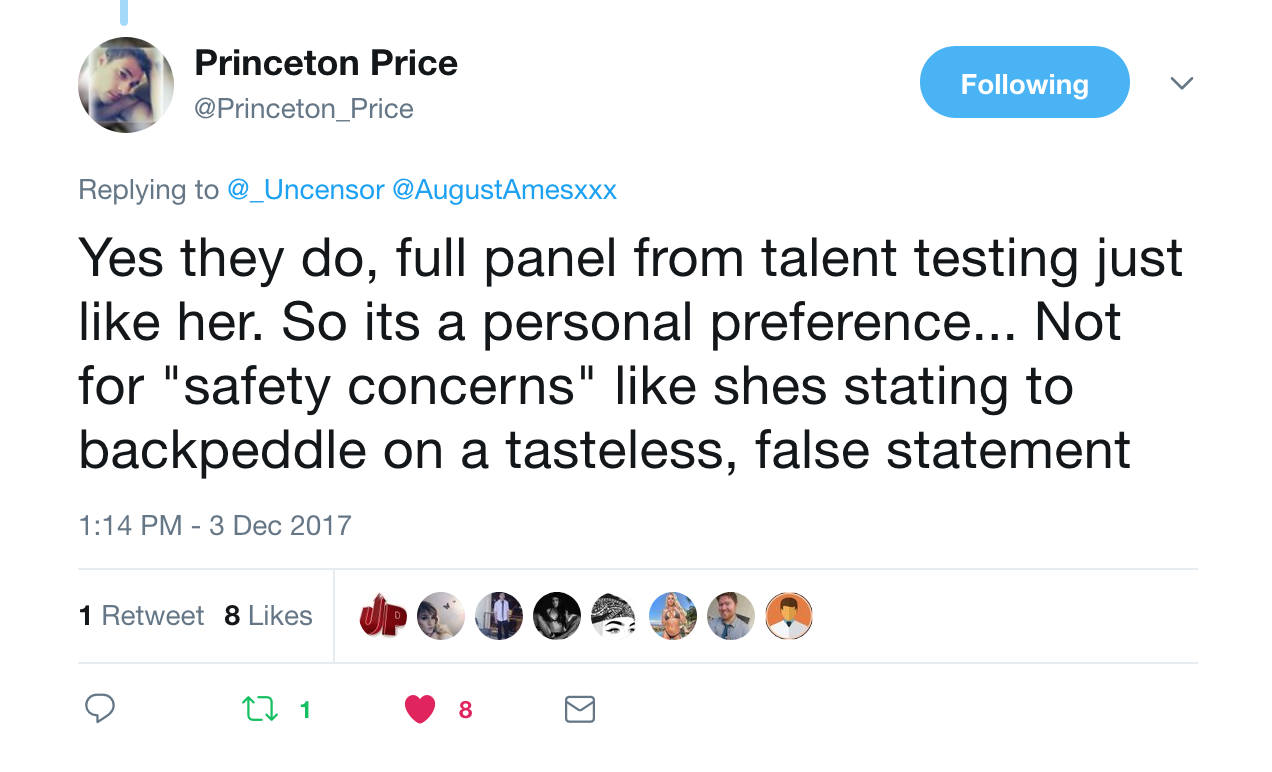The image size is (1272, 772).
Task: Click the green retweet arrows icon
Action: 261,709
